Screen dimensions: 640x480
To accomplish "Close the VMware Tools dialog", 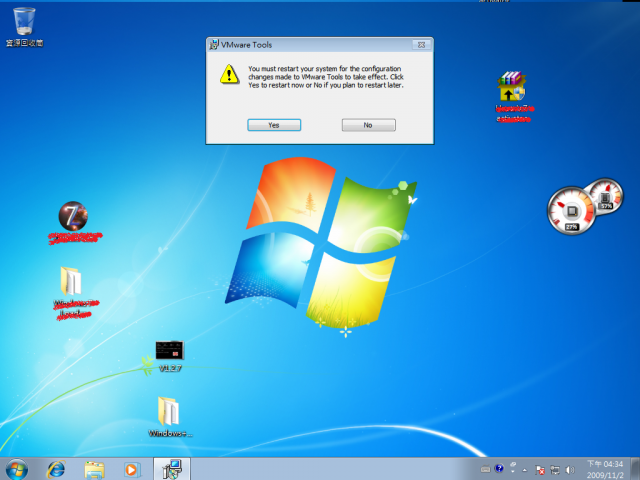I will 421,44.
